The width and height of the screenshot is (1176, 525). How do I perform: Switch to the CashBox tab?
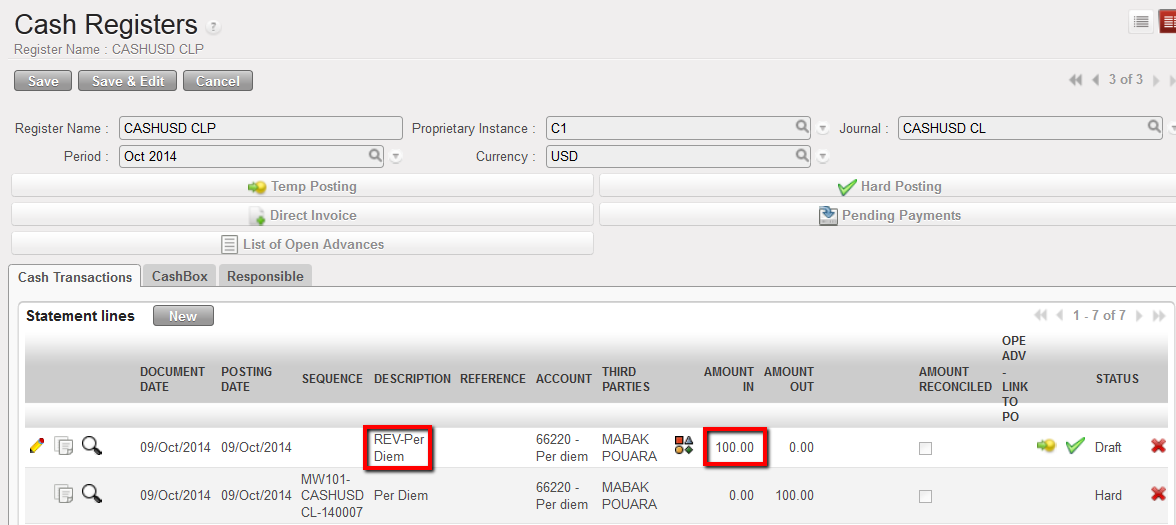(180, 276)
